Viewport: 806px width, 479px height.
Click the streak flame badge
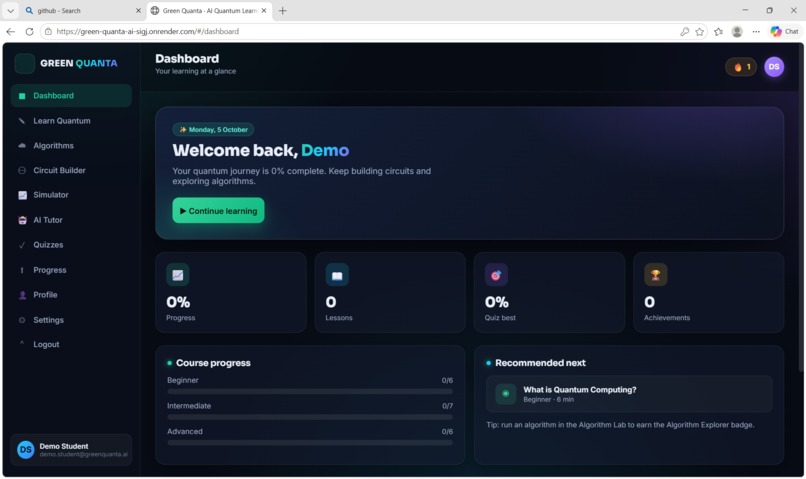(741, 67)
